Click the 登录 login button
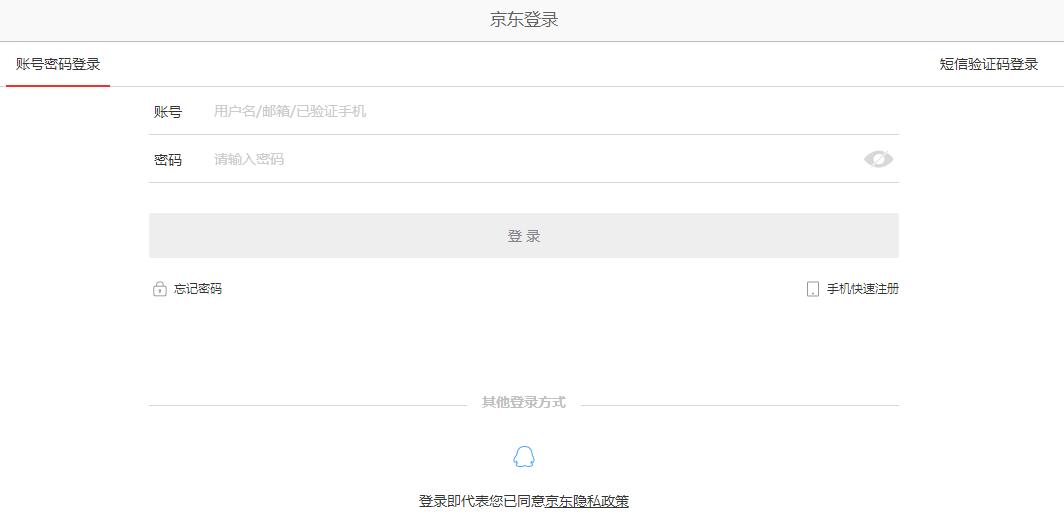1064x532 pixels. 524,235
